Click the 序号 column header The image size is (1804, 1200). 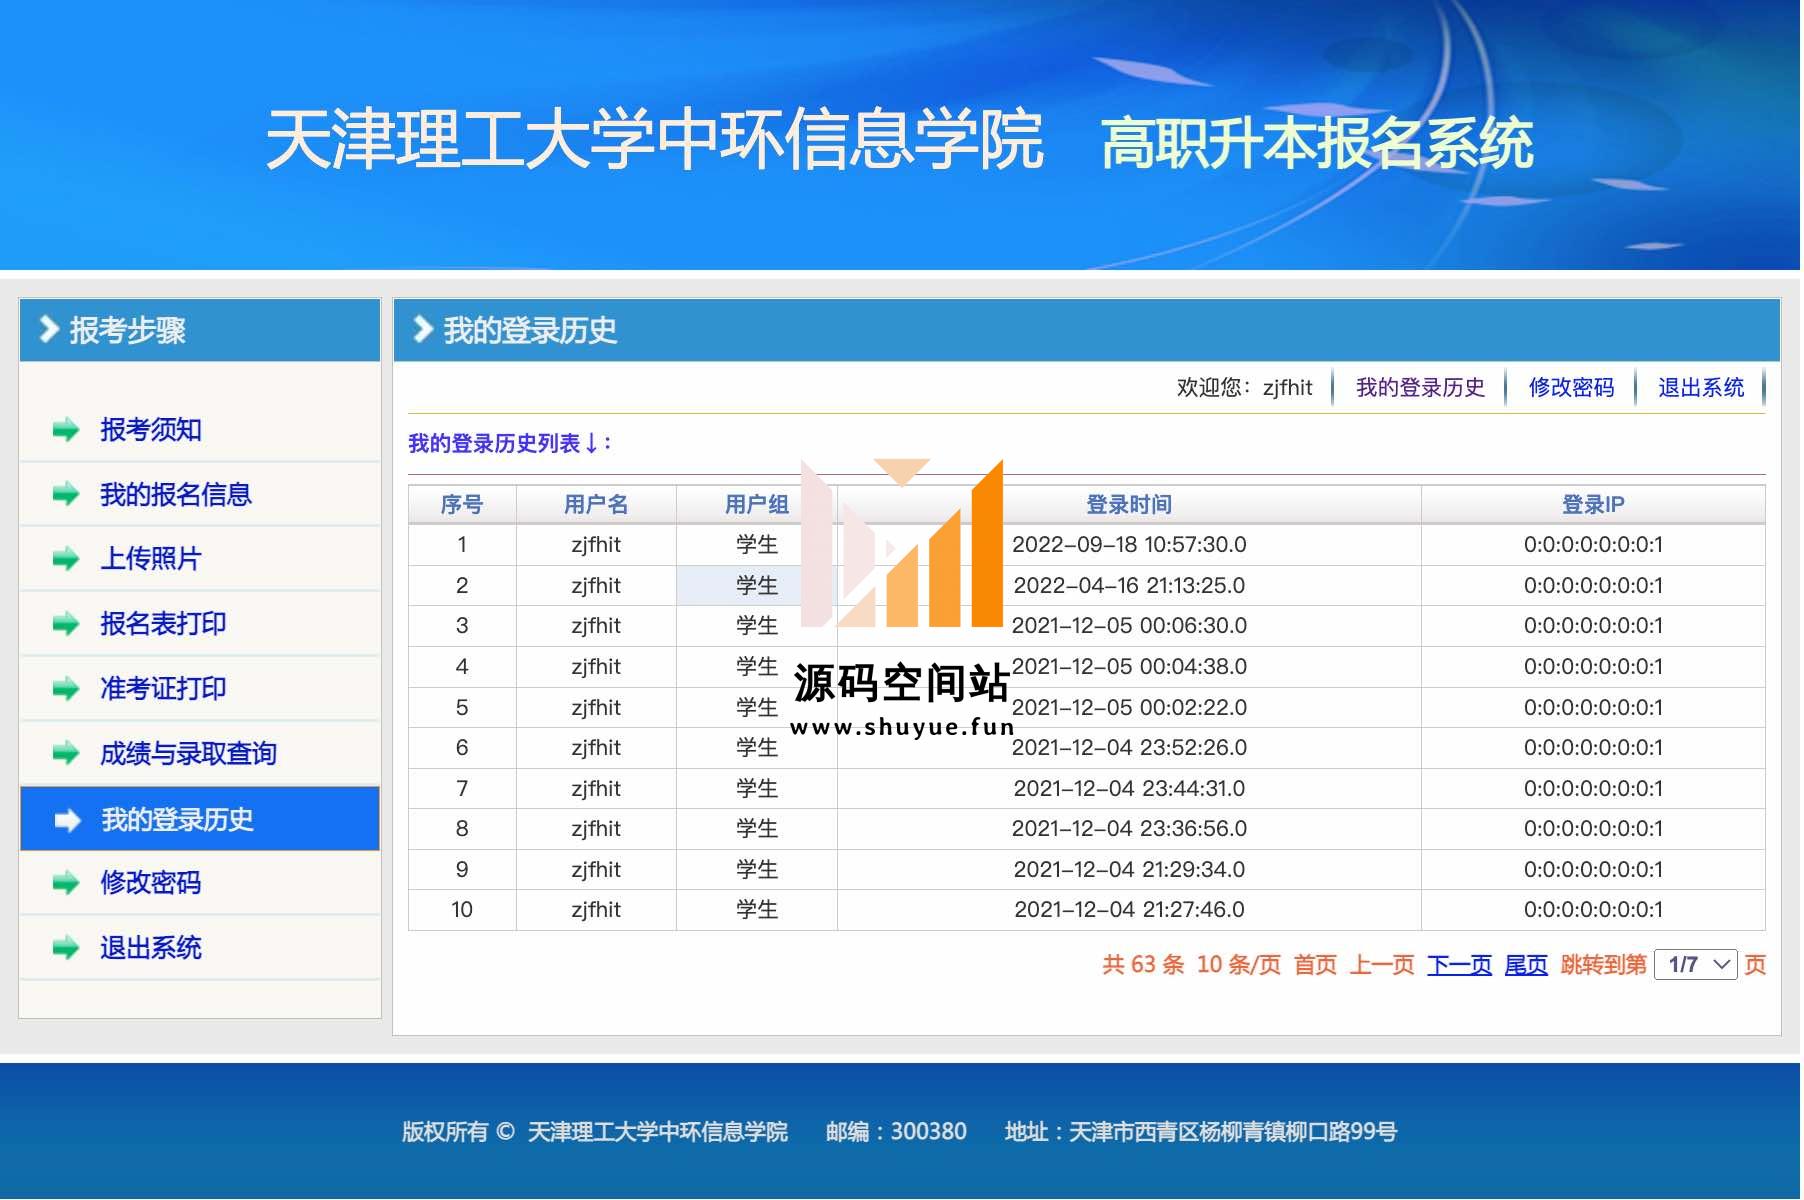point(462,505)
